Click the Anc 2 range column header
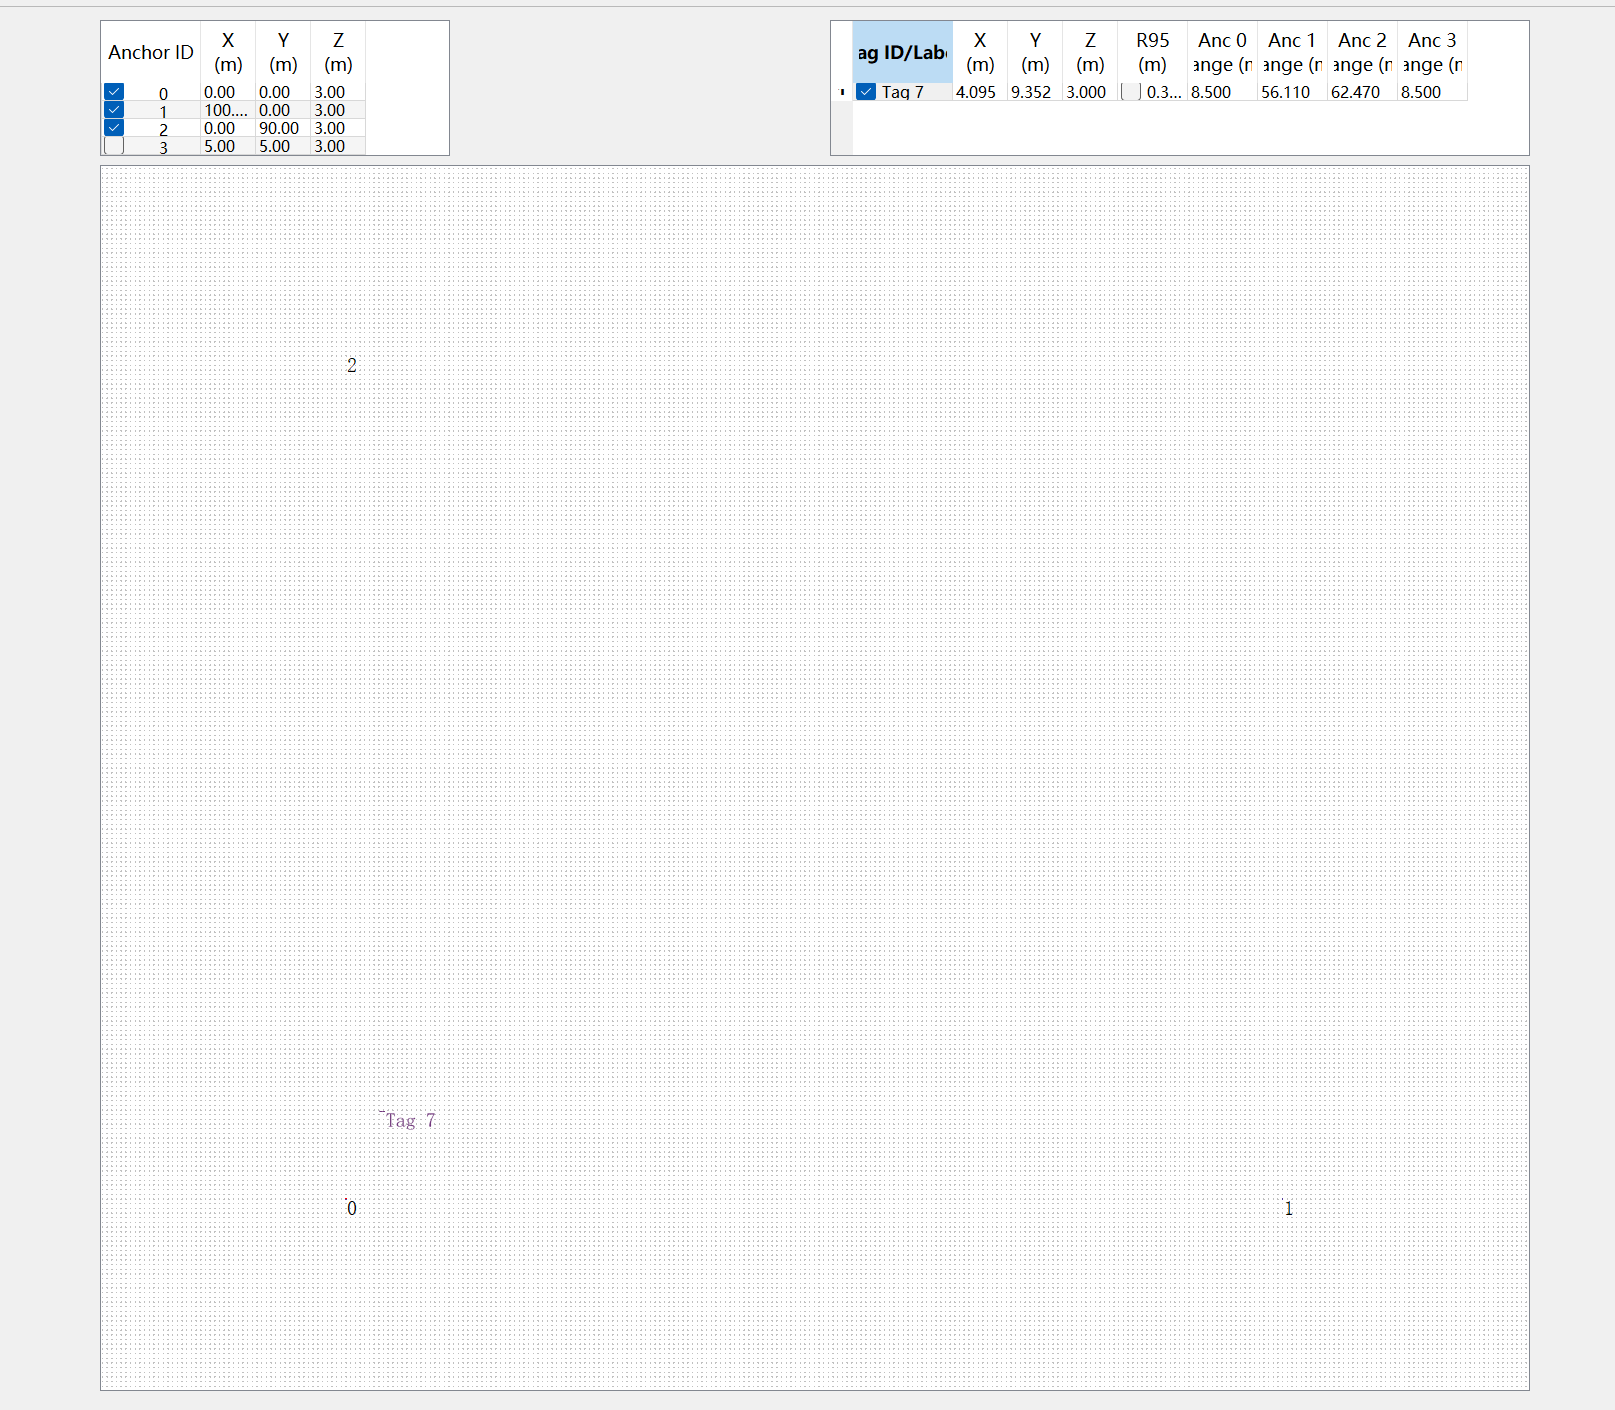This screenshot has width=1615, height=1410. pos(1362,52)
